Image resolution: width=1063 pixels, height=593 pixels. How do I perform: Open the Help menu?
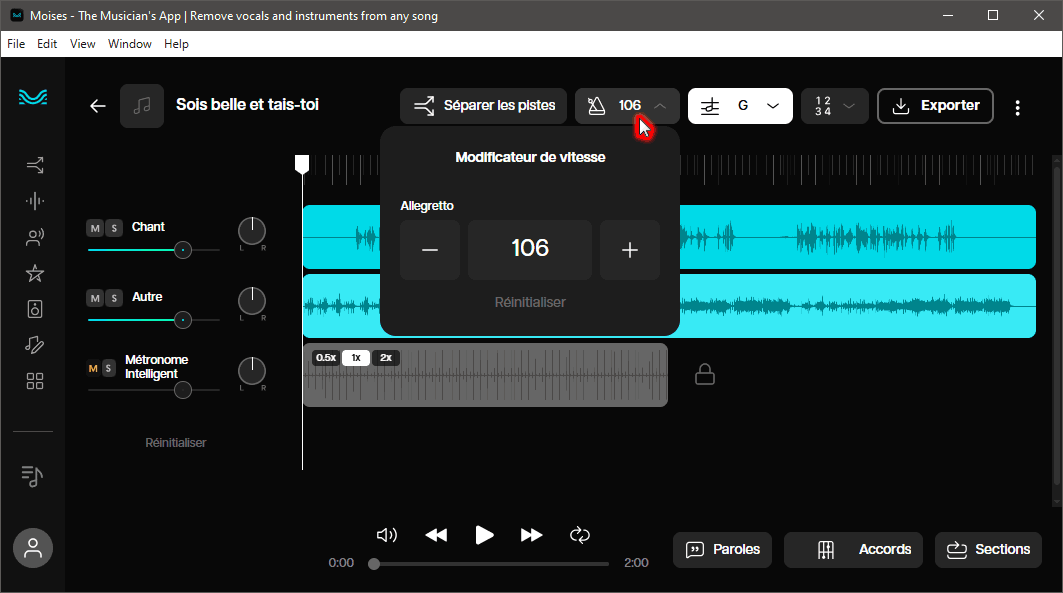pyautogui.click(x=176, y=44)
